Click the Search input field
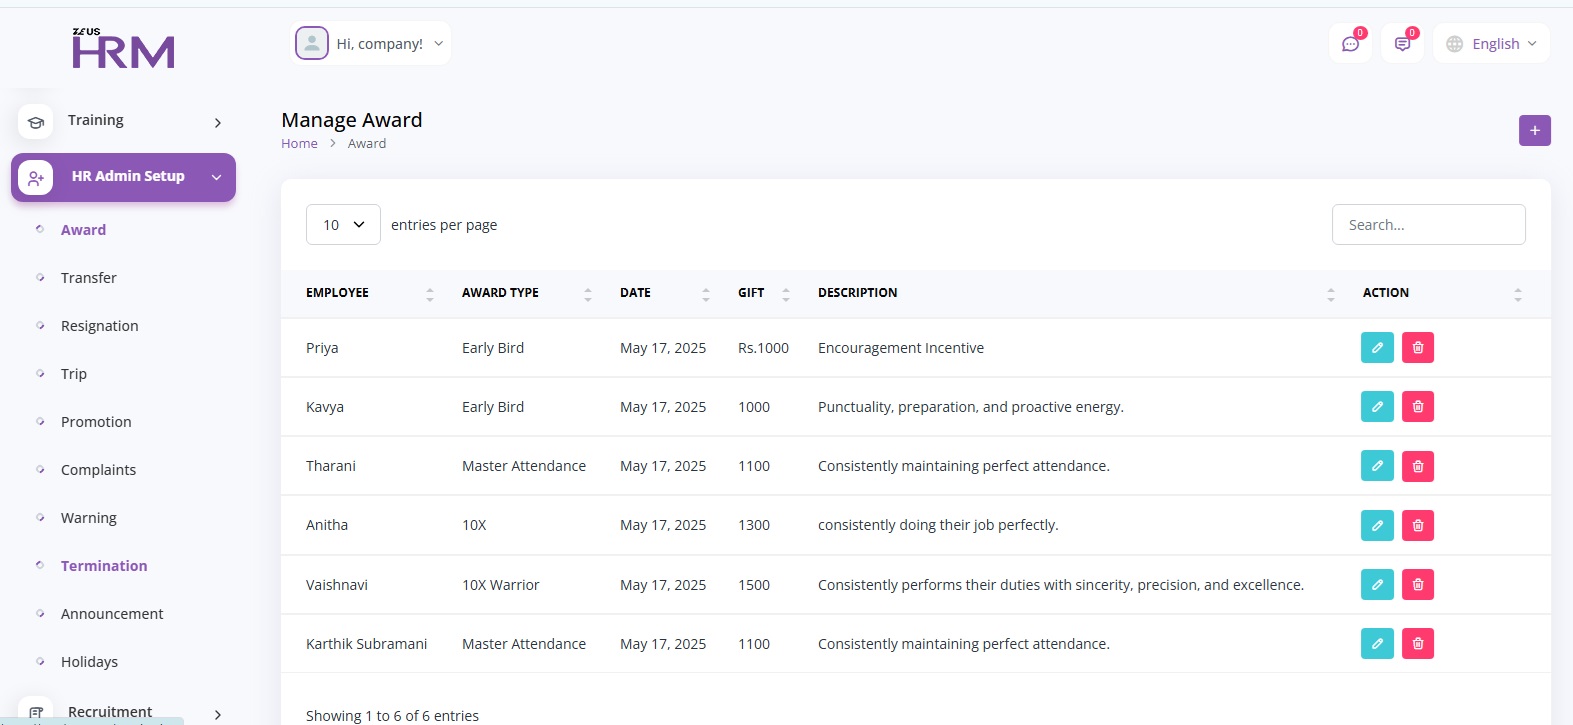Viewport: 1573px width, 725px height. [1428, 225]
